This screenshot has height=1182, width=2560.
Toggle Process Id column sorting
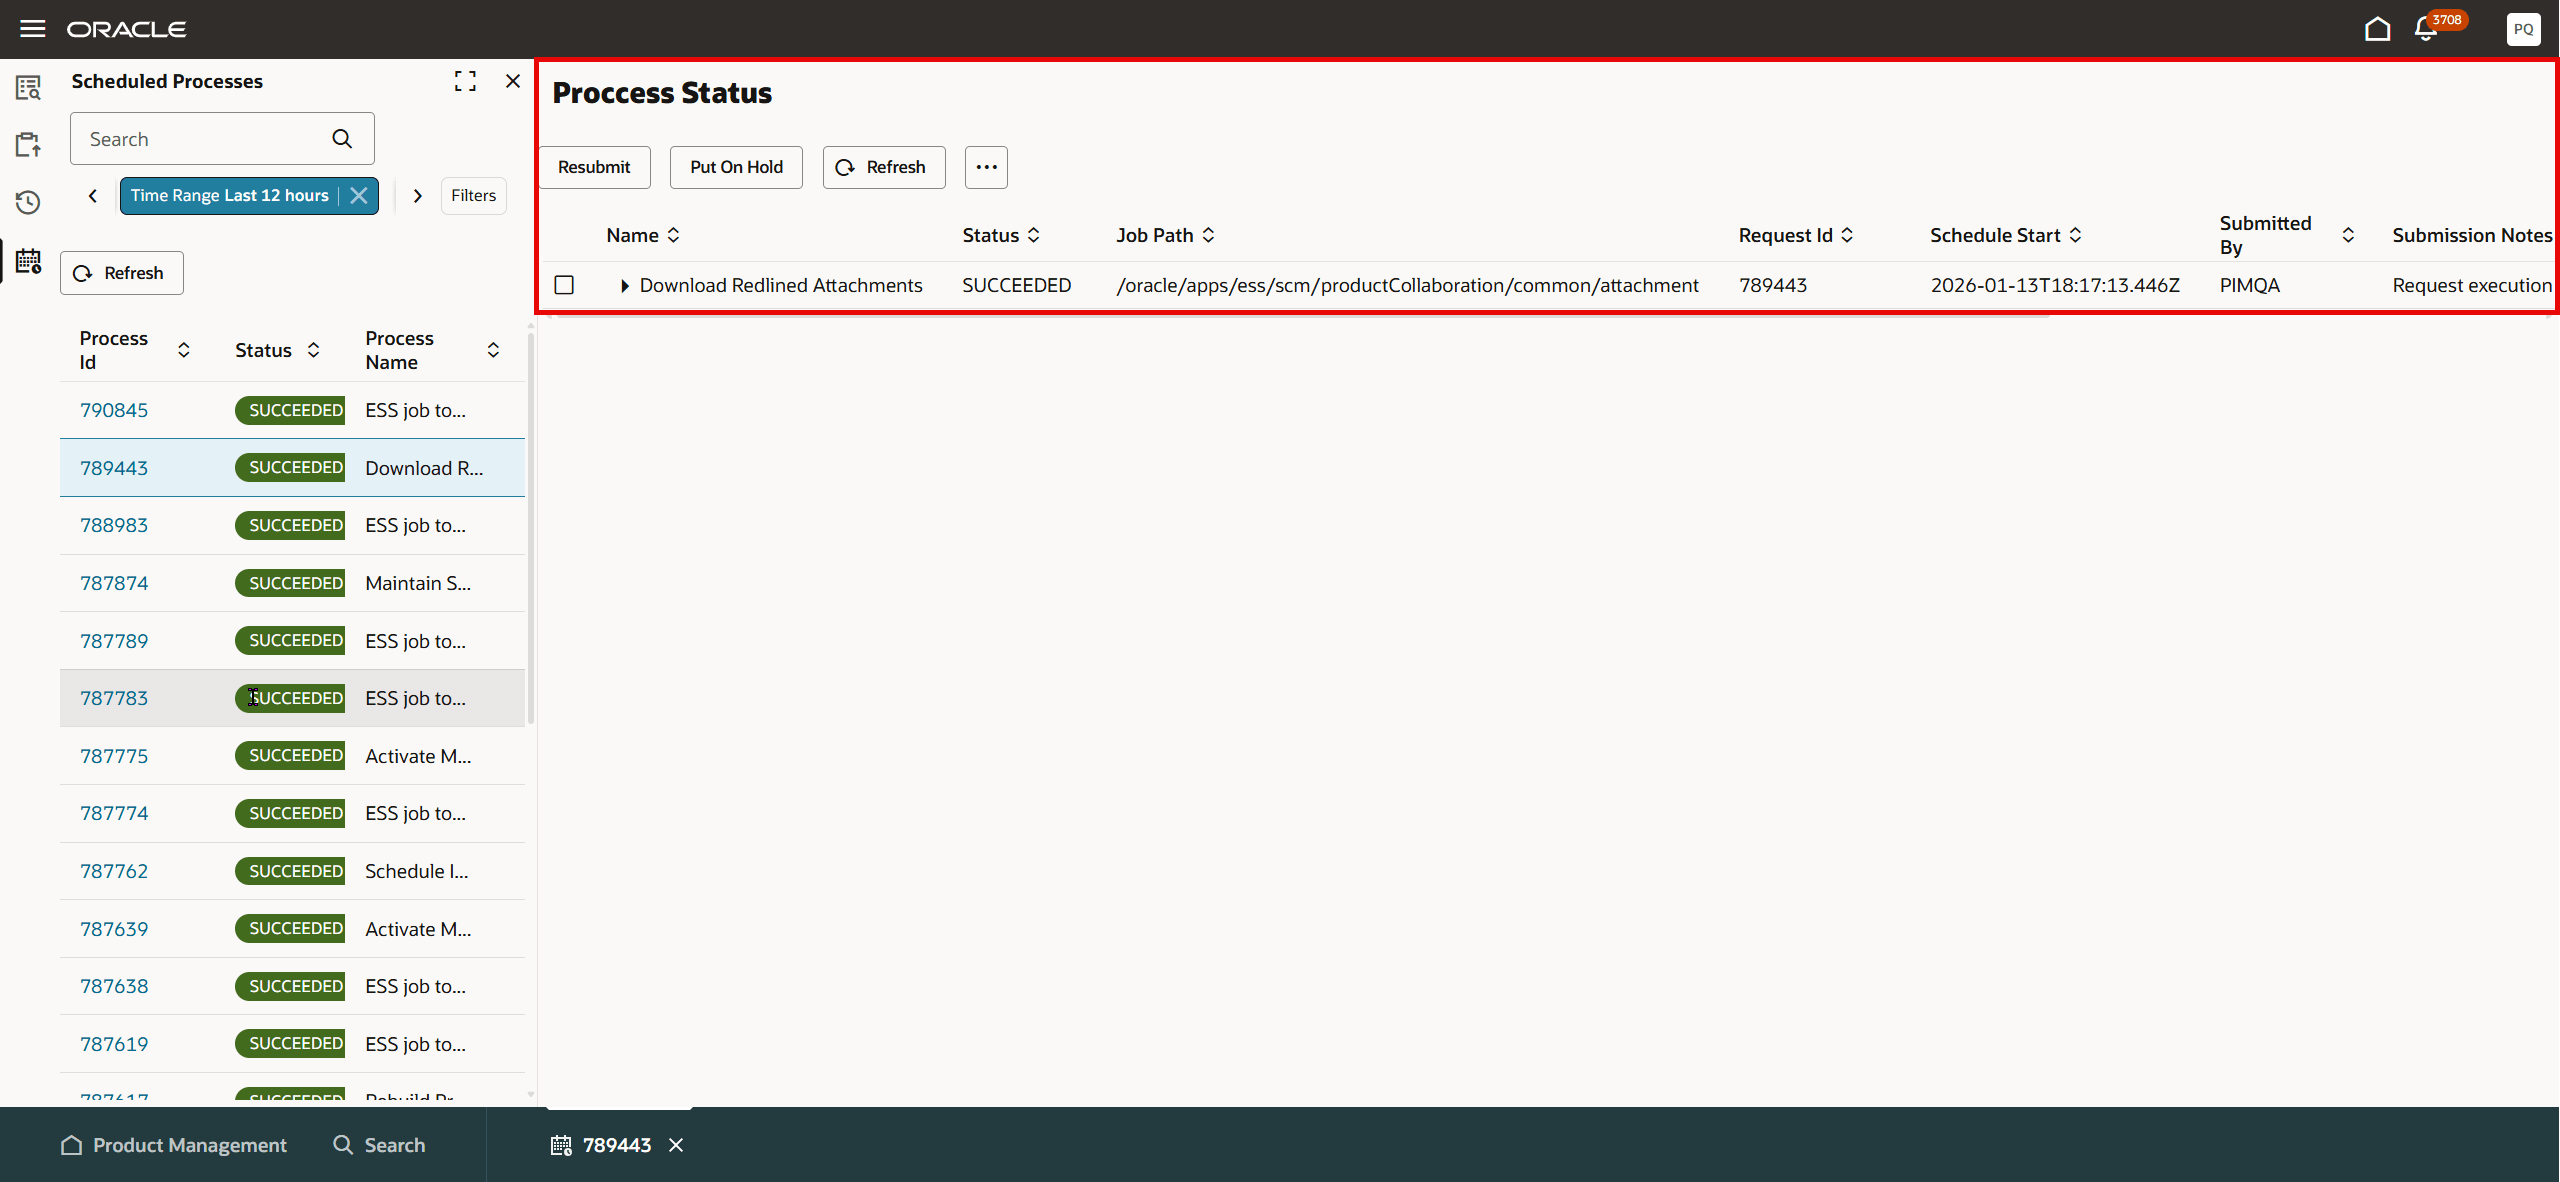[x=183, y=350]
